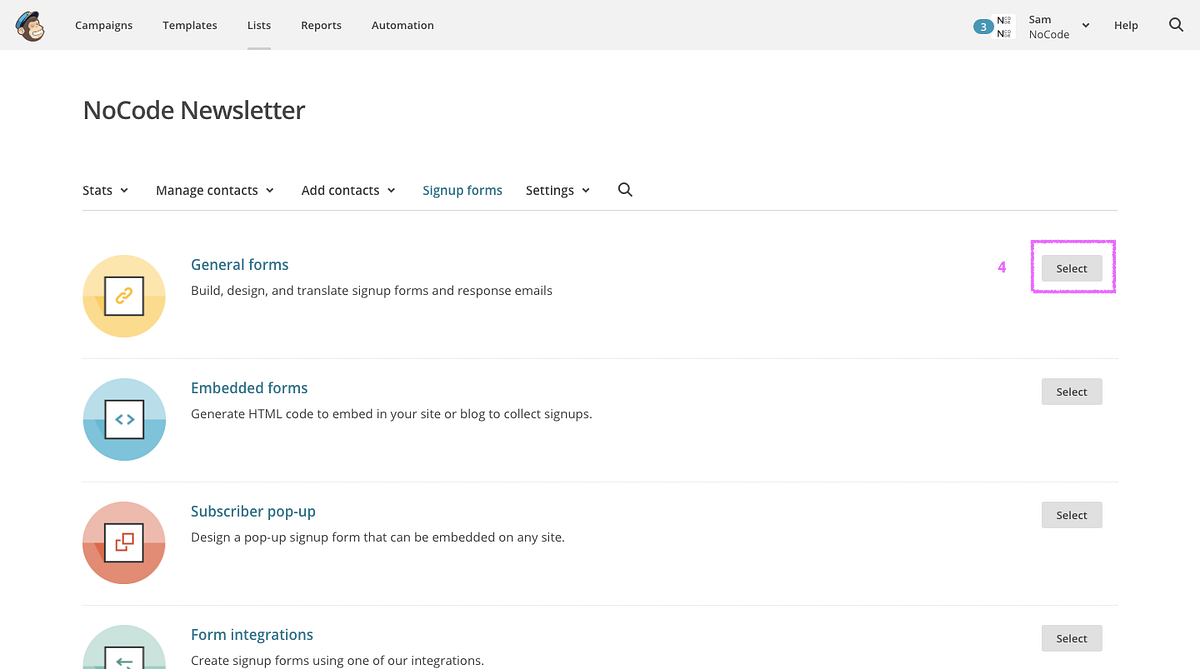1200x669 pixels.
Task: Select the Subscriber pop-up option
Action: point(1072,515)
